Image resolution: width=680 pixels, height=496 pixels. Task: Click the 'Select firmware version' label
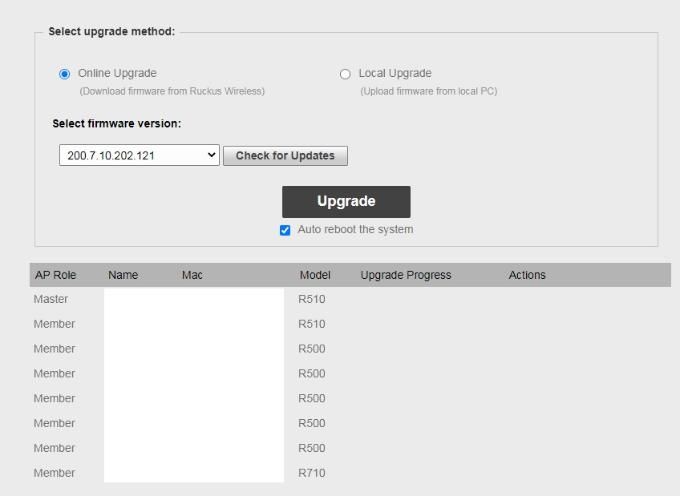116,124
